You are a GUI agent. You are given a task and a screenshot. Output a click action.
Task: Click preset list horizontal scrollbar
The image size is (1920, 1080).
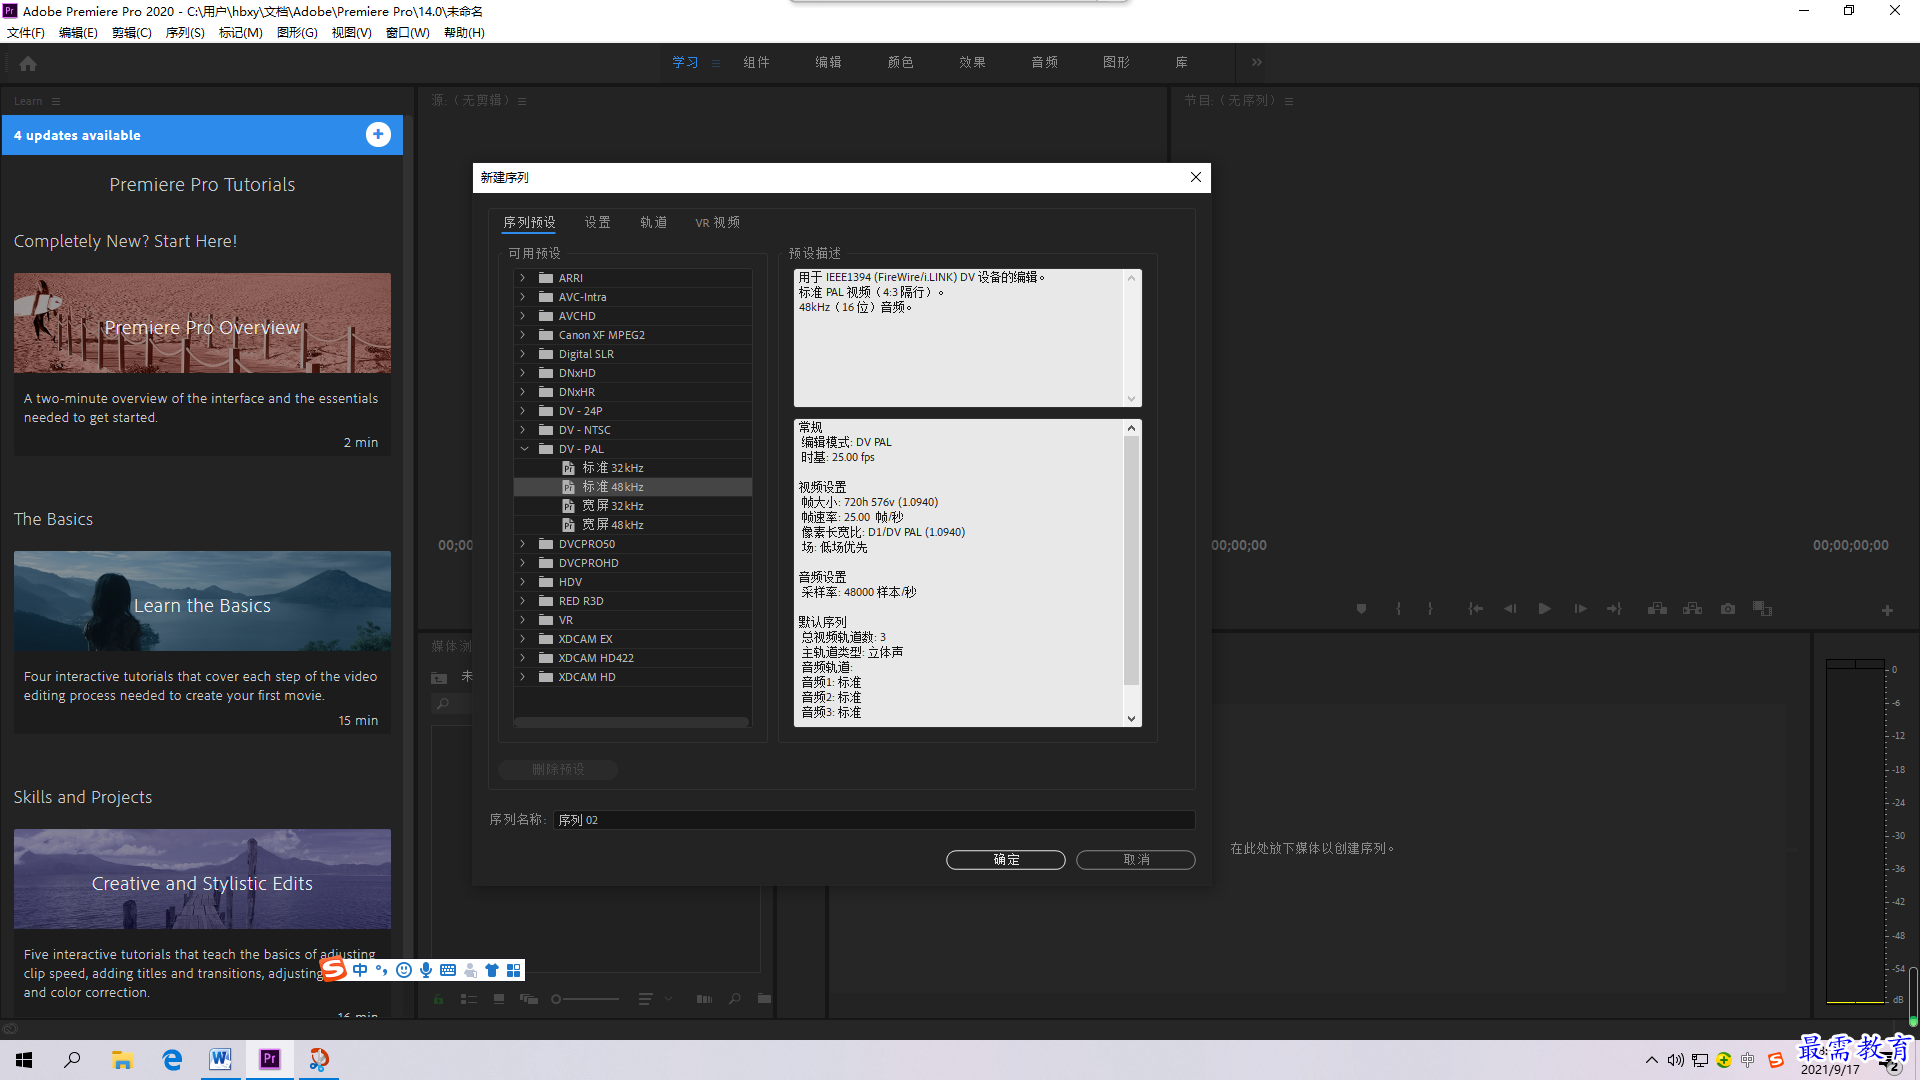[x=631, y=722]
